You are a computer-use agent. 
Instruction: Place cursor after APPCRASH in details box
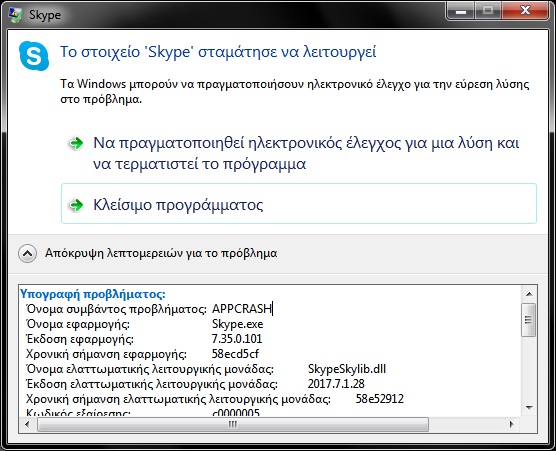(272, 309)
